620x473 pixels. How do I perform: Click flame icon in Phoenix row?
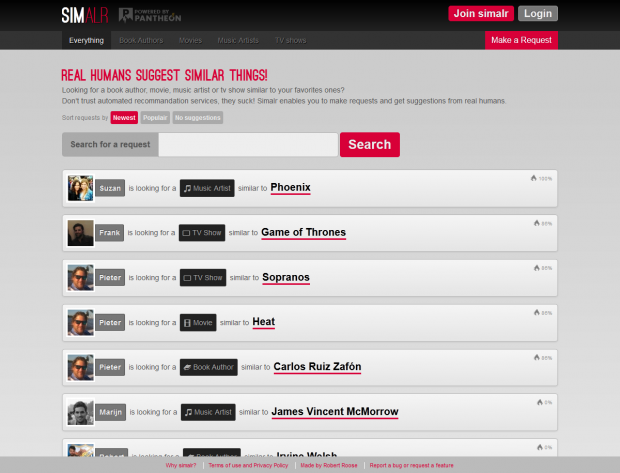click(534, 178)
